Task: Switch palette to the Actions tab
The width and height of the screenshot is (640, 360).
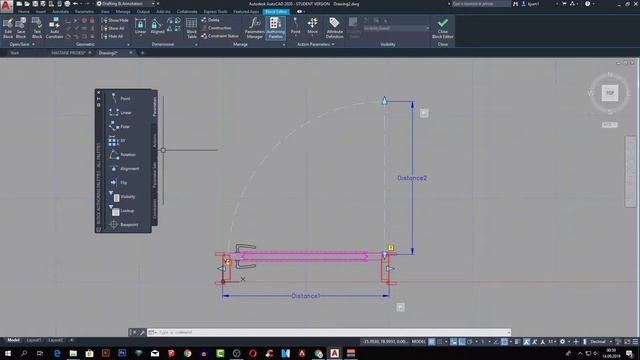Action: tap(155, 140)
